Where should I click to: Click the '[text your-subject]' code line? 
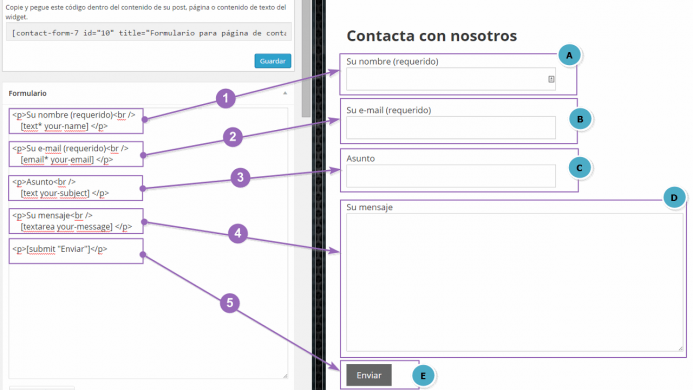65,193
